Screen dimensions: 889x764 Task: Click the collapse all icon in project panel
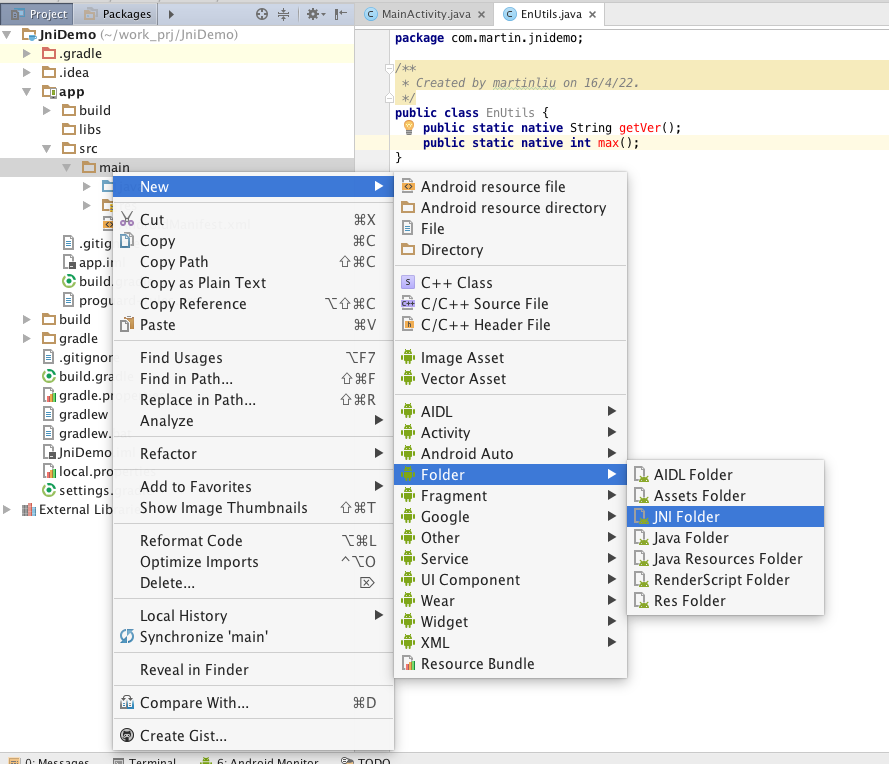pyautogui.click(x=283, y=14)
